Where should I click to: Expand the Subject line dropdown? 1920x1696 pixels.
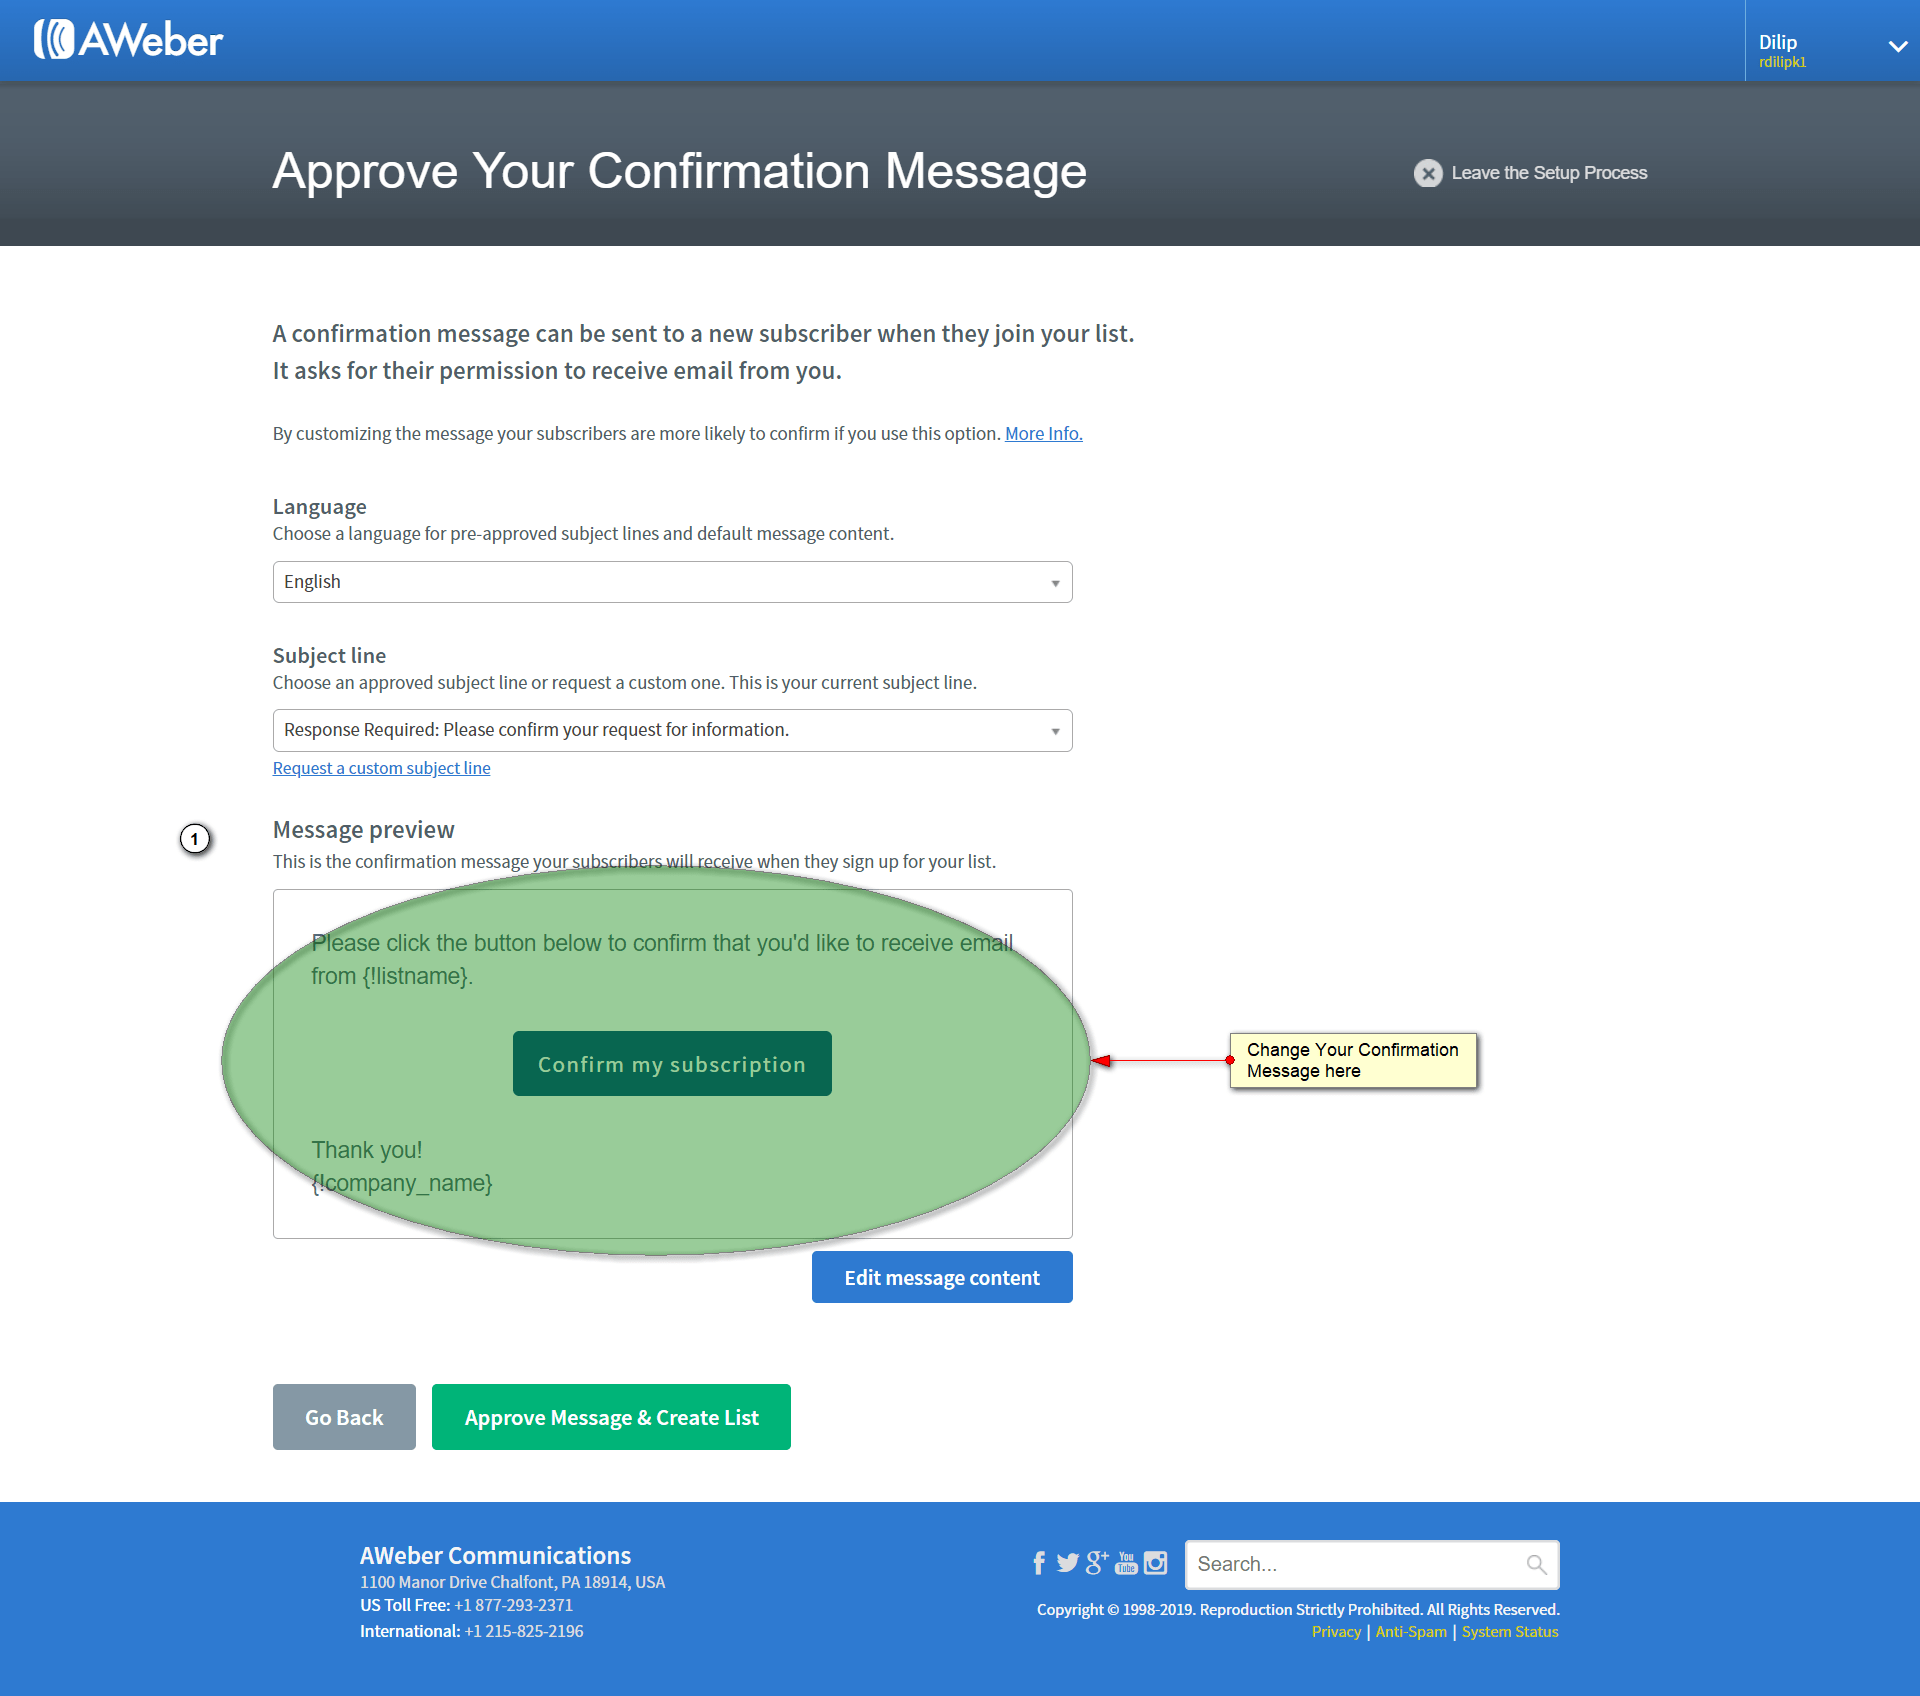(x=672, y=731)
